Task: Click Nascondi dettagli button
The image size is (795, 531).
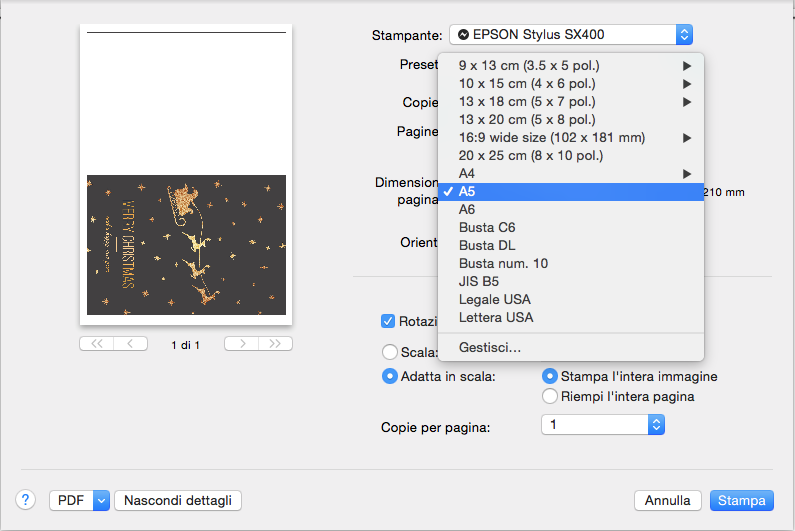Action: [178, 501]
